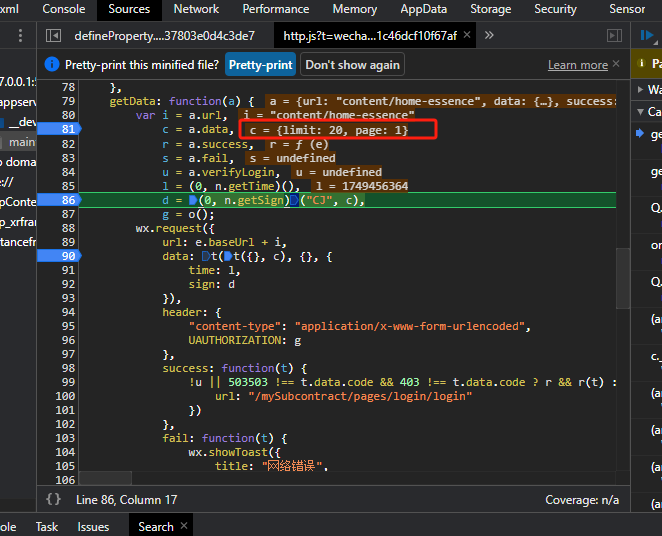Image resolution: width=662 pixels, height=536 pixels.
Task: Click the Pretty-print button
Action: click(x=260, y=65)
